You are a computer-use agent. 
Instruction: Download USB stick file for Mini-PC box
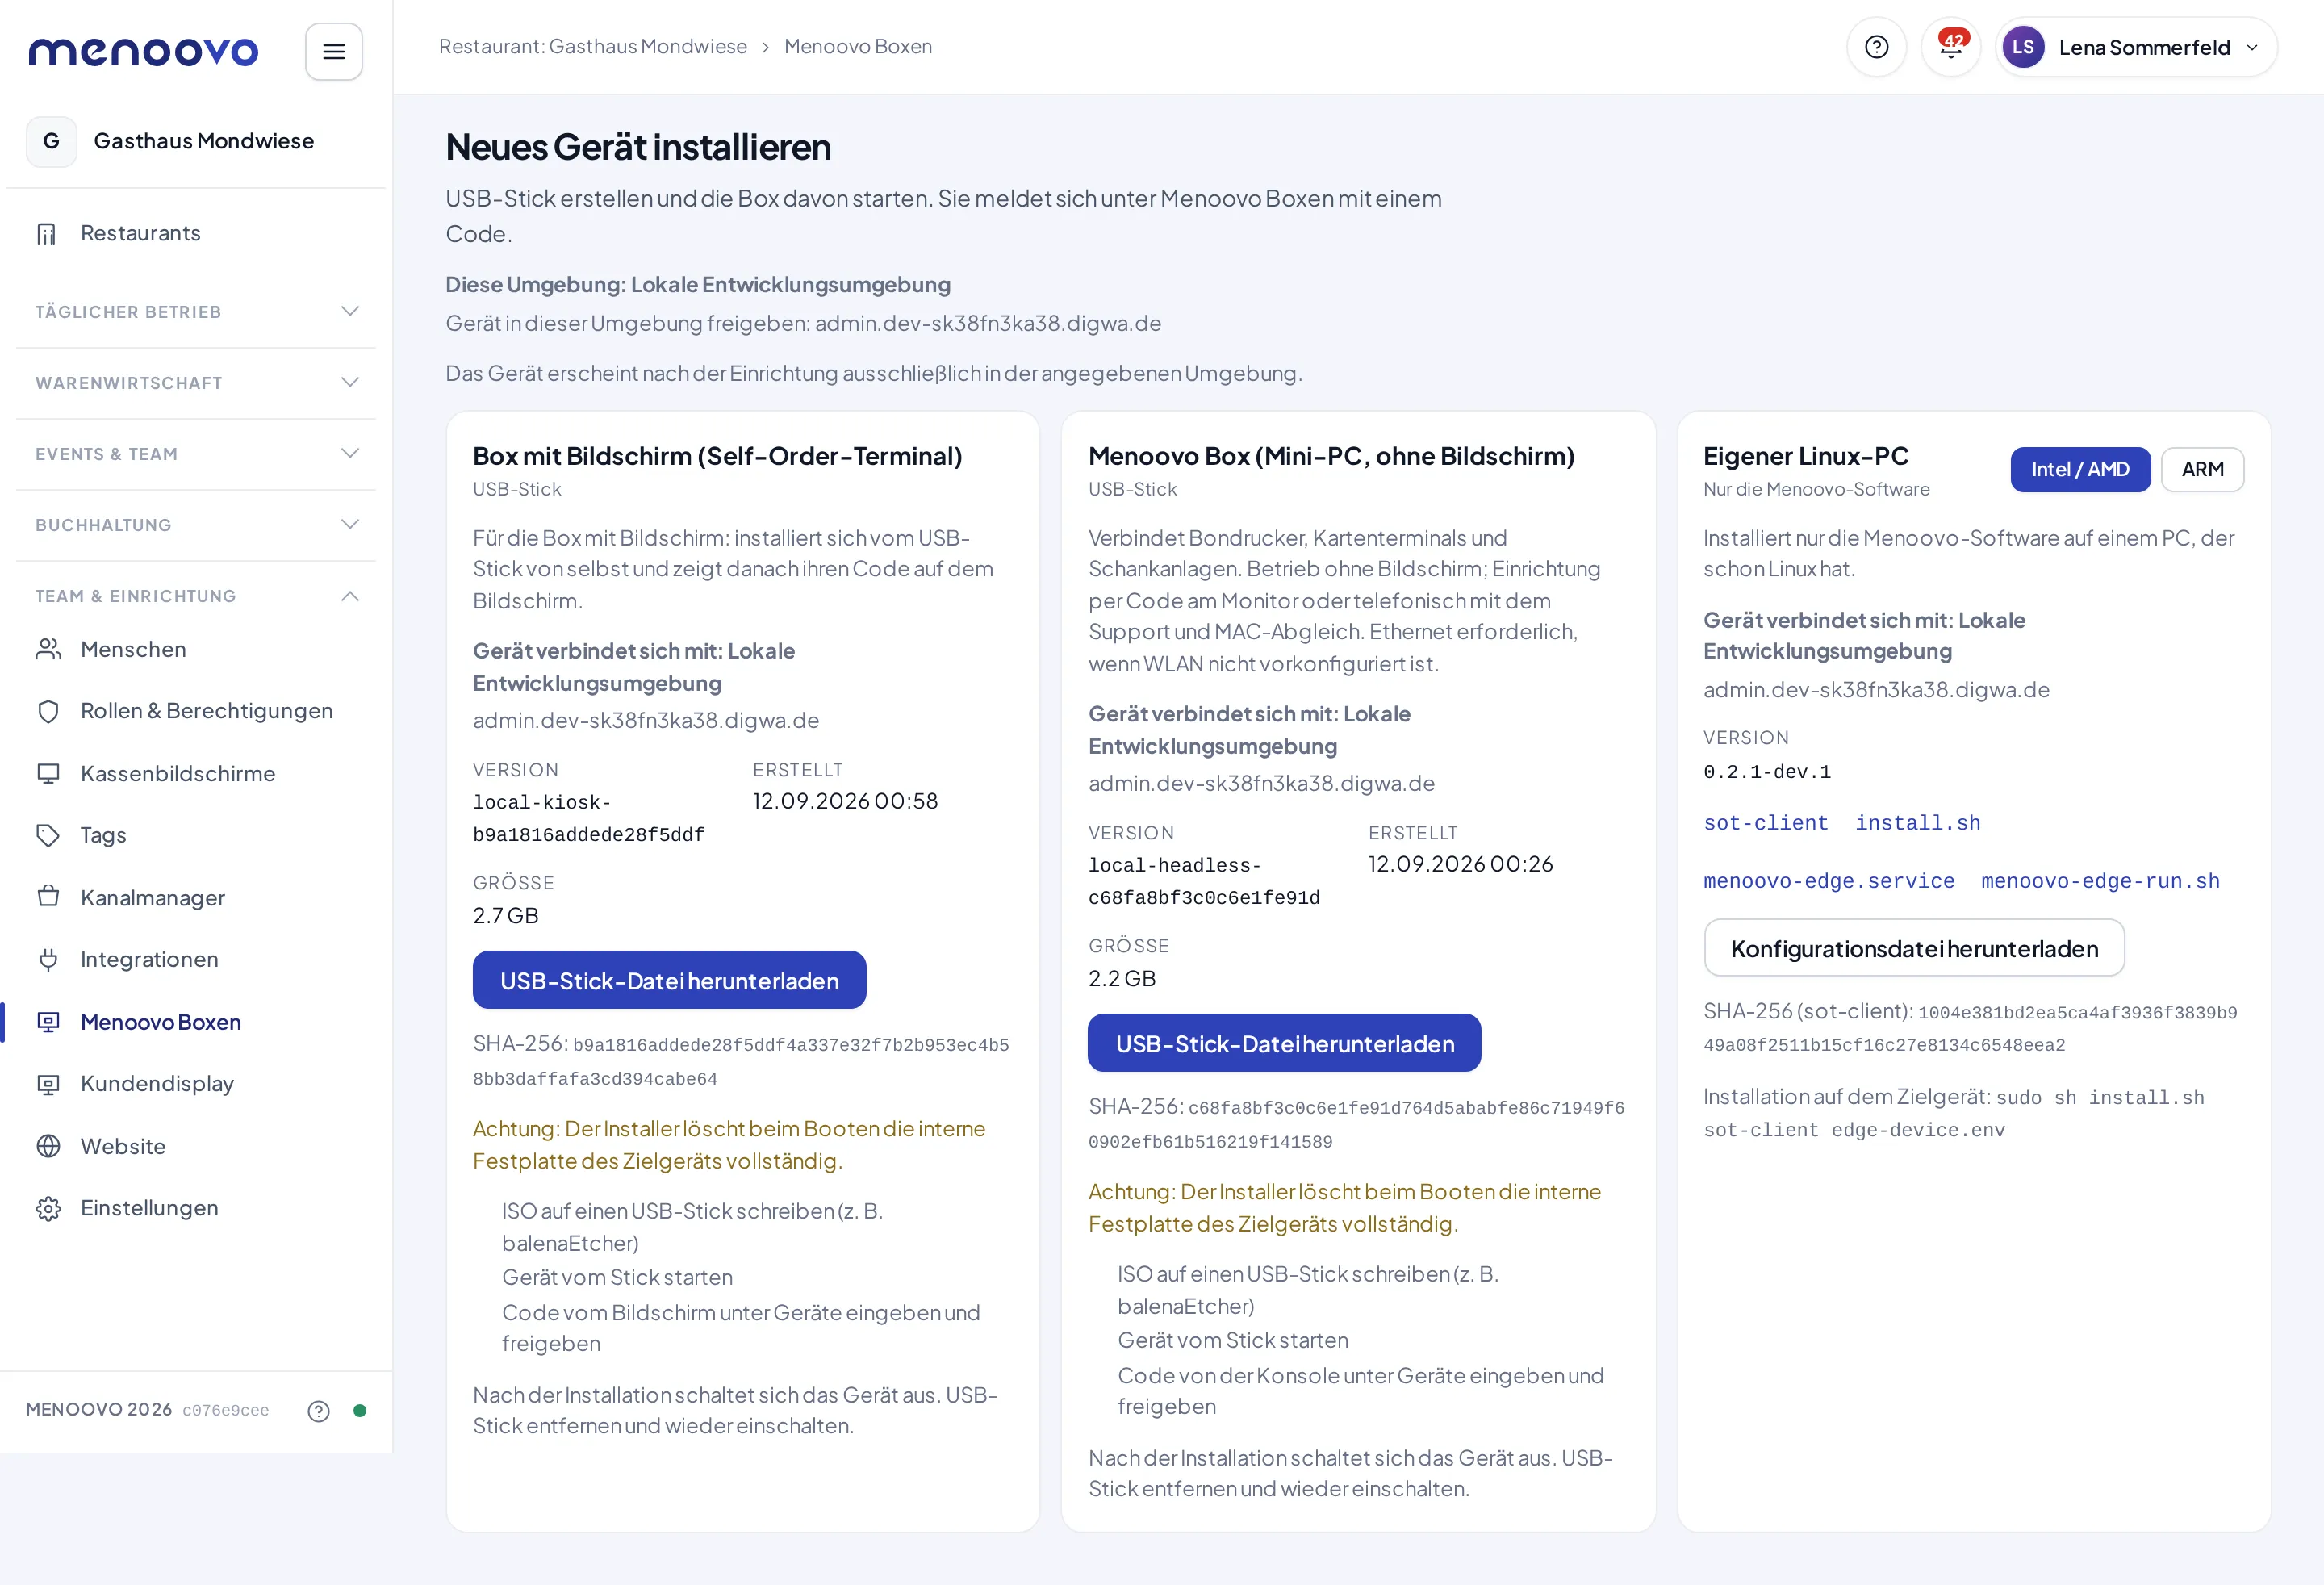tap(1284, 1043)
